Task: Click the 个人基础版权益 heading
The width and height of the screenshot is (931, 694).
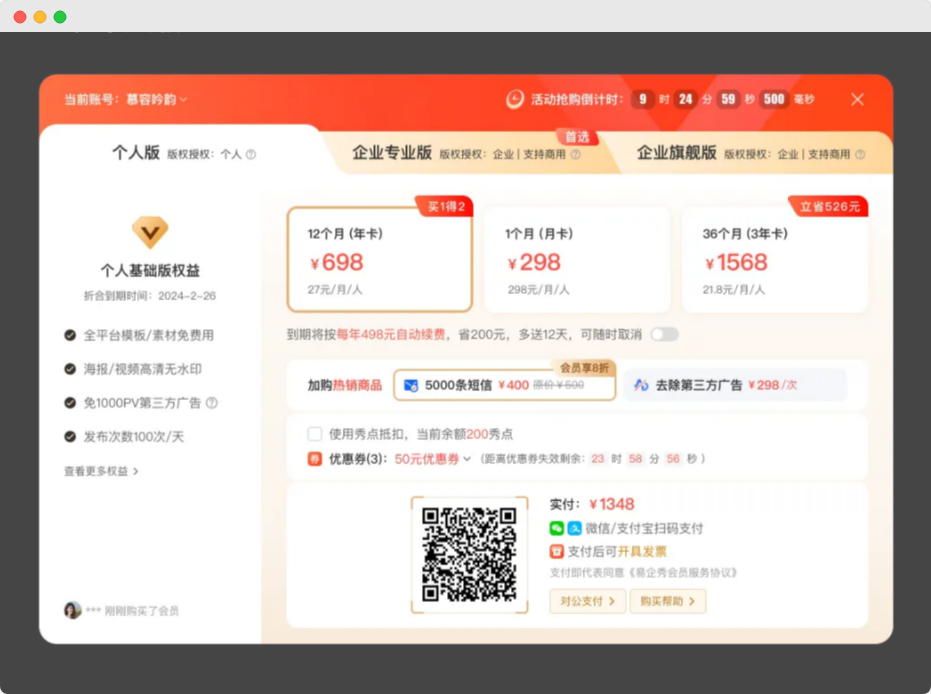Action: point(150,271)
